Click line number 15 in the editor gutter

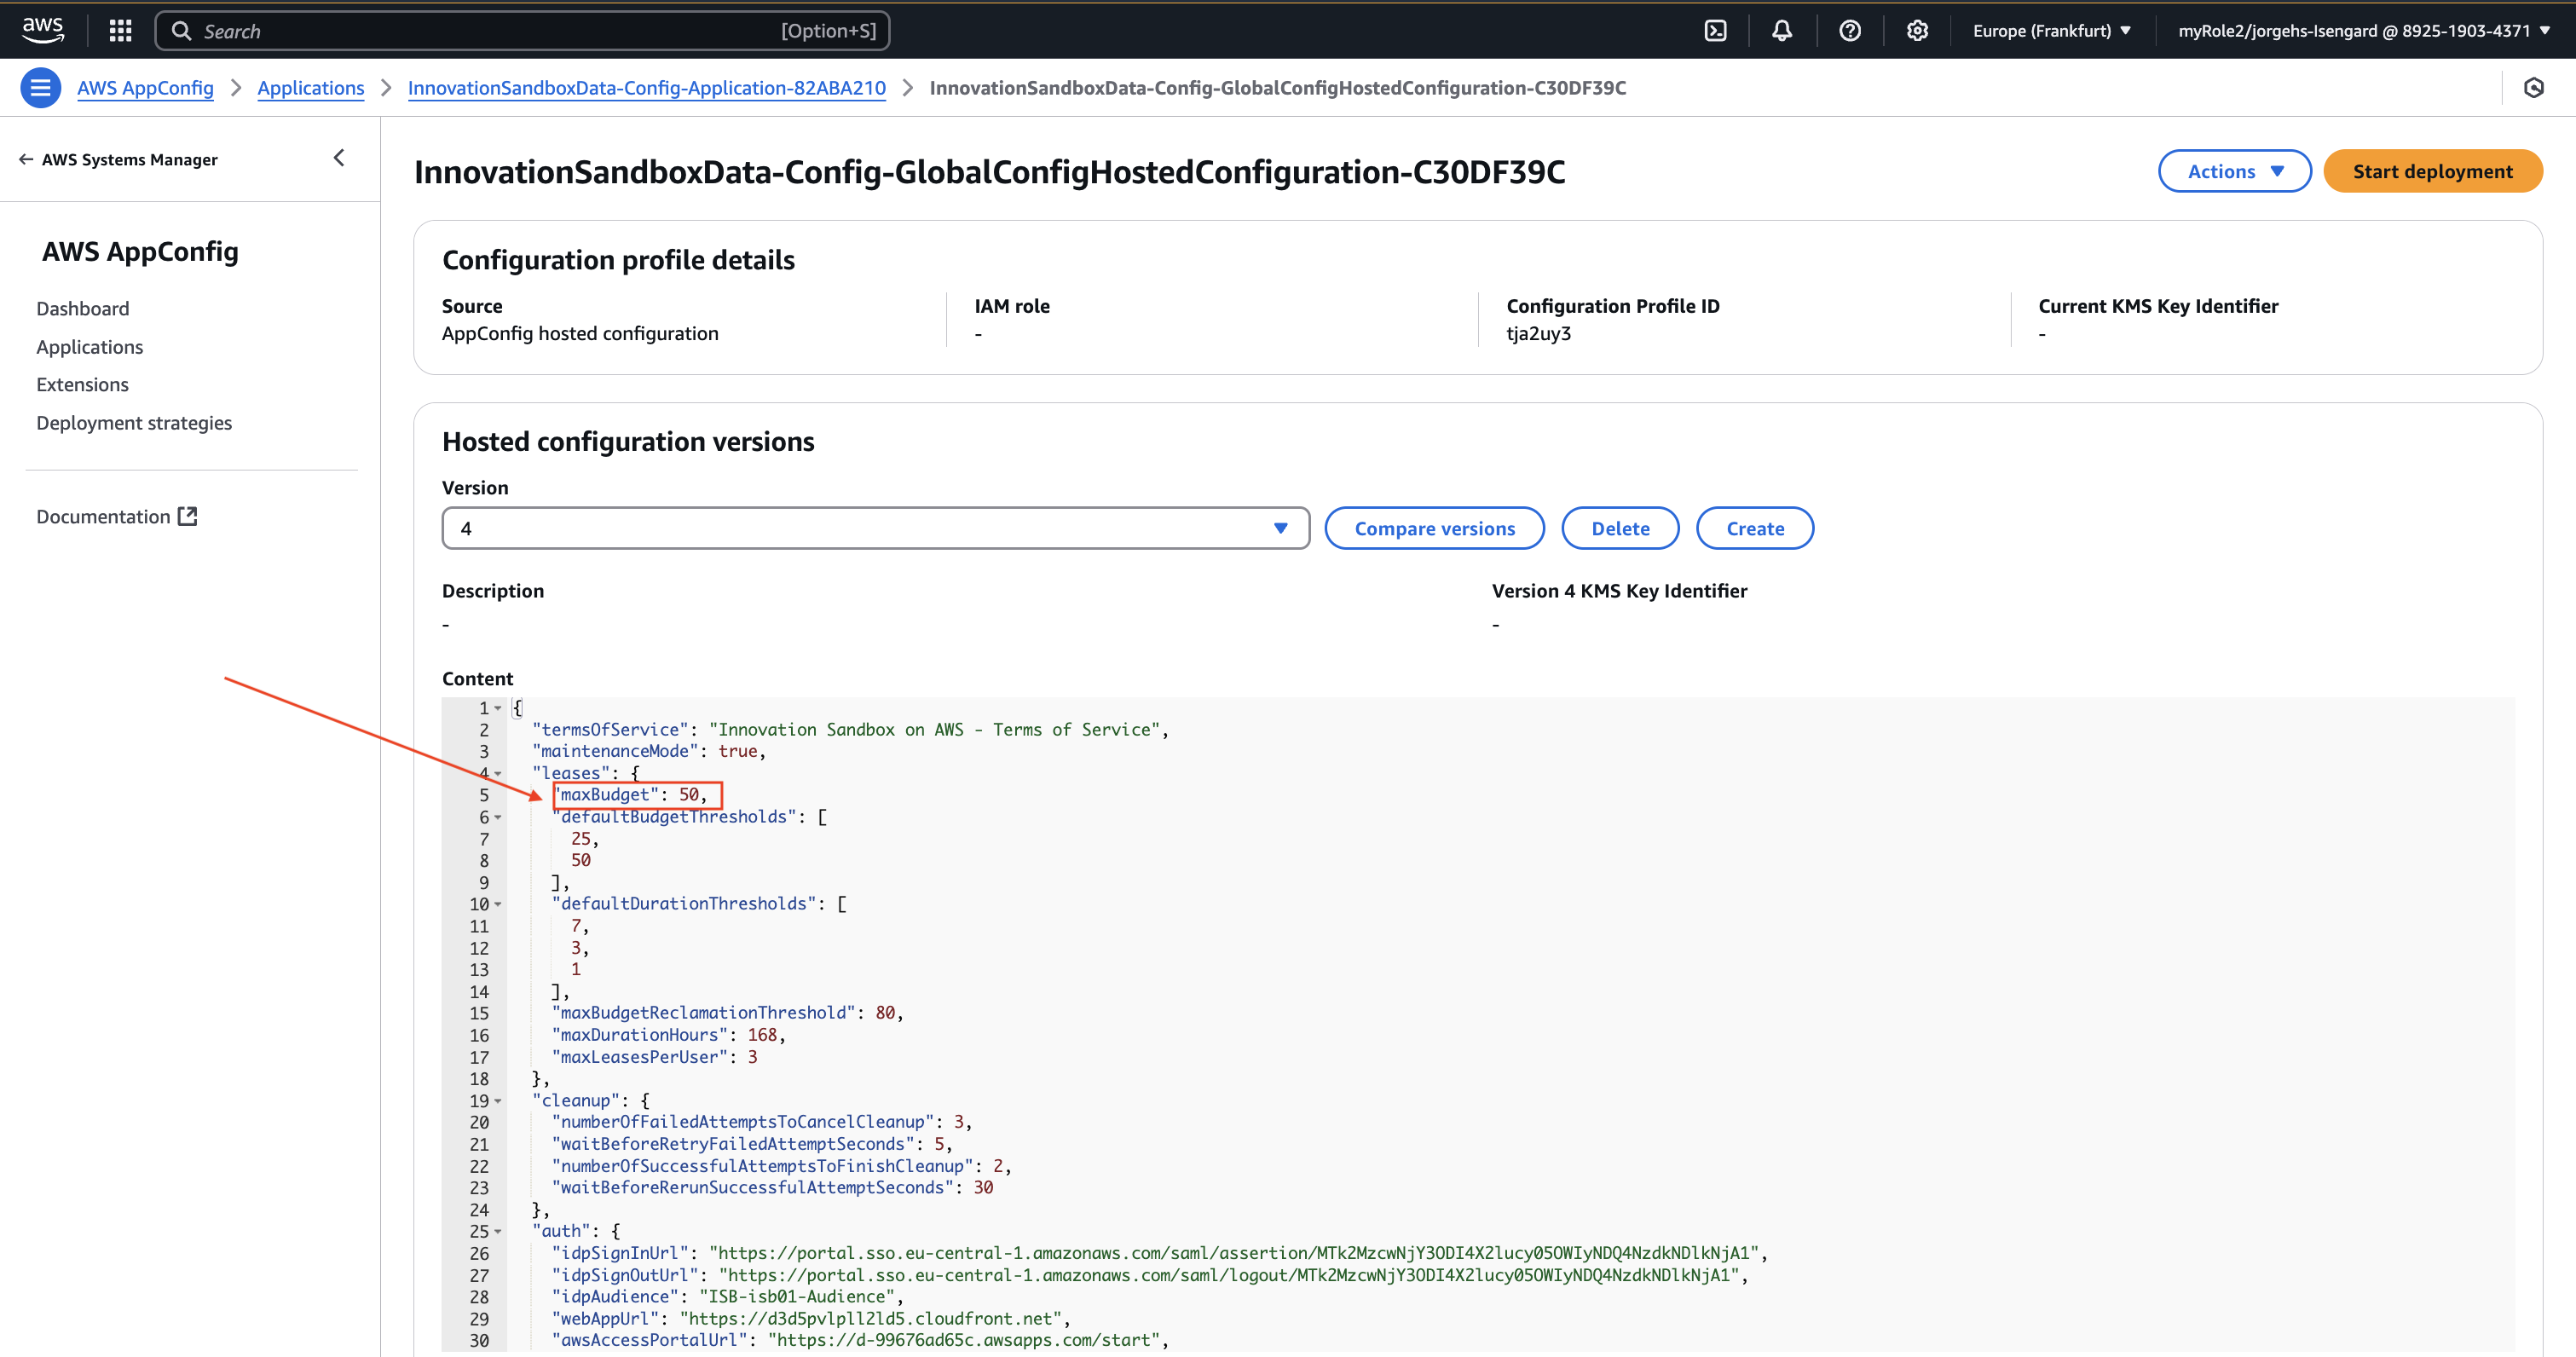pyautogui.click(x=480, y=1013)
